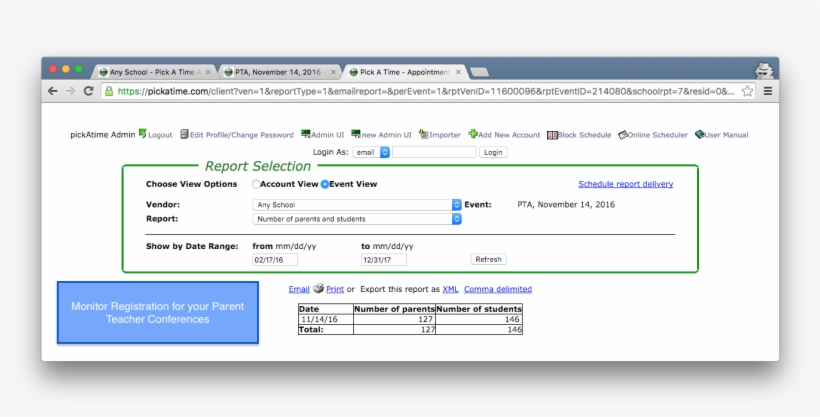Open the User Manual link
The image size is (820, 417).
726,135
